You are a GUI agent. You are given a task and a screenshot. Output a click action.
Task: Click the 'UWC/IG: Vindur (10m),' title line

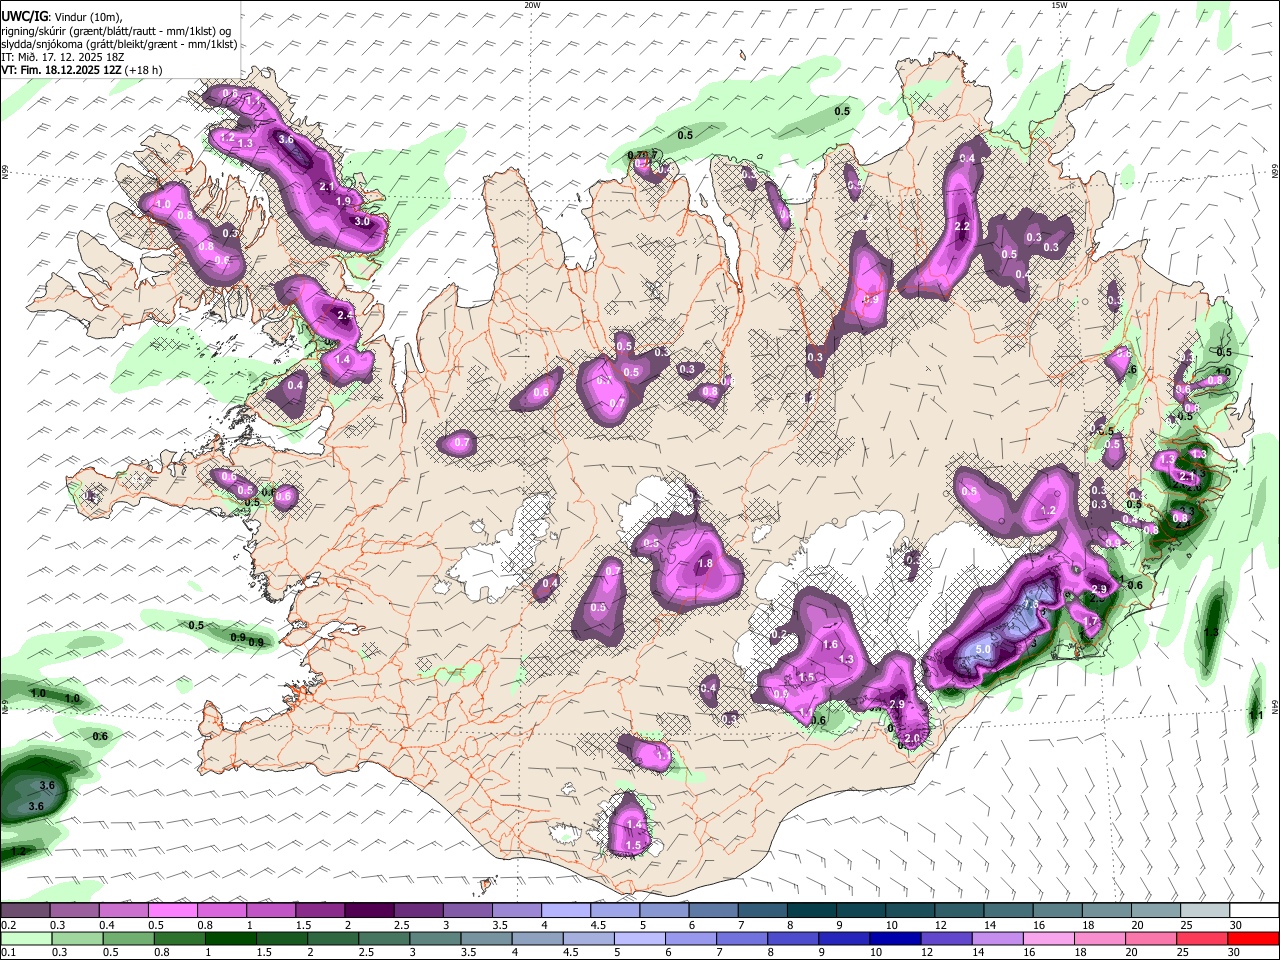pos(62,18)
